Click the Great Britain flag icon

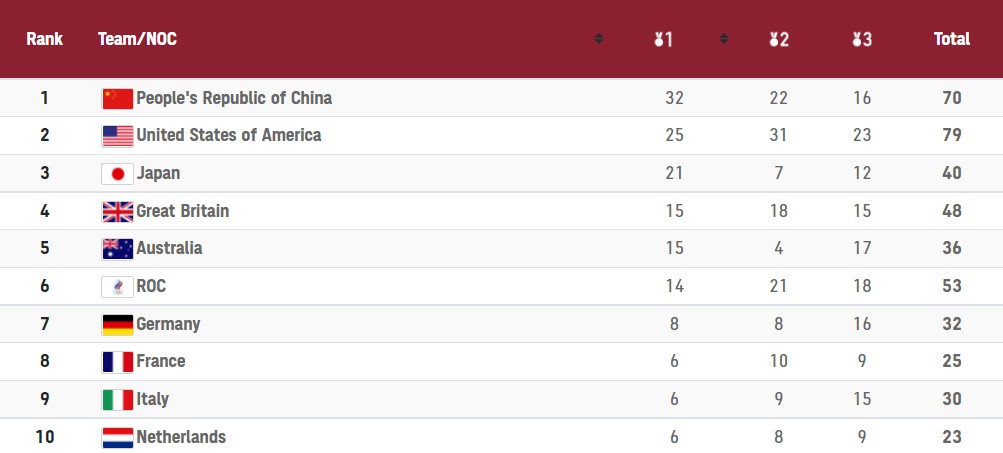pyautogui.click(x=118, y=212)
